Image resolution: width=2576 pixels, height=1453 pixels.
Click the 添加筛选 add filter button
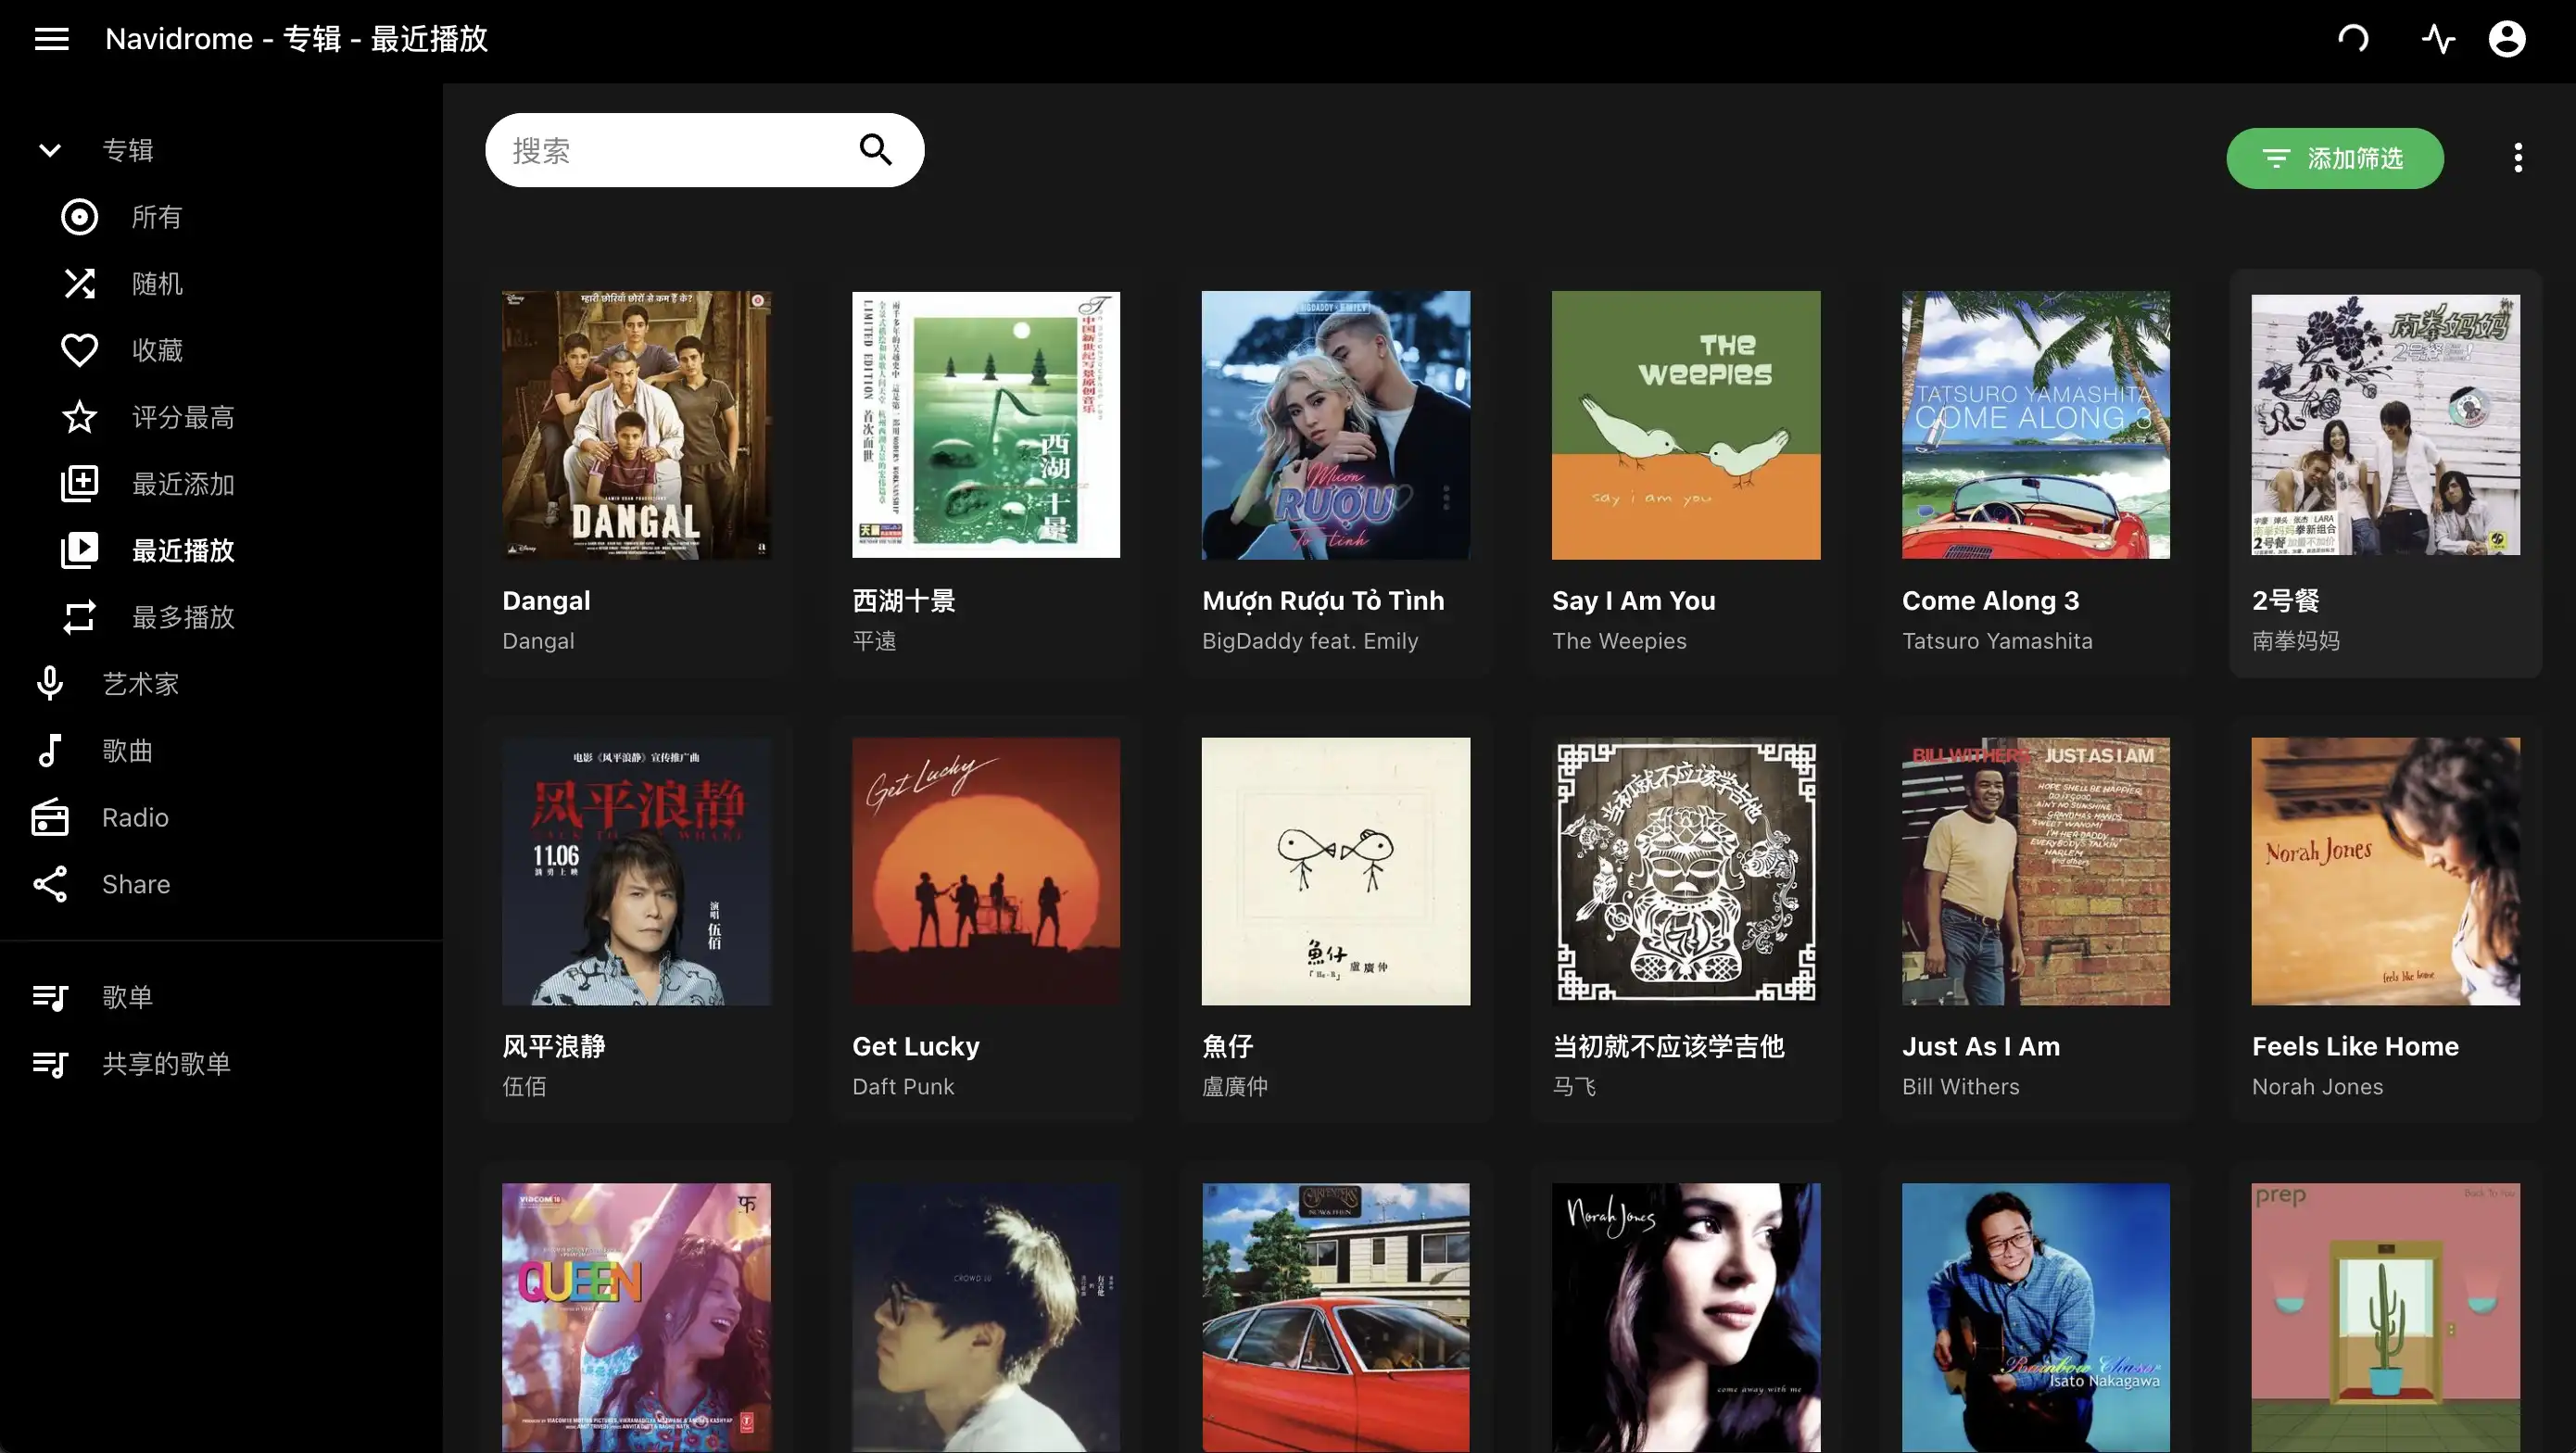pyautogui.click(x=2334, y=158)
